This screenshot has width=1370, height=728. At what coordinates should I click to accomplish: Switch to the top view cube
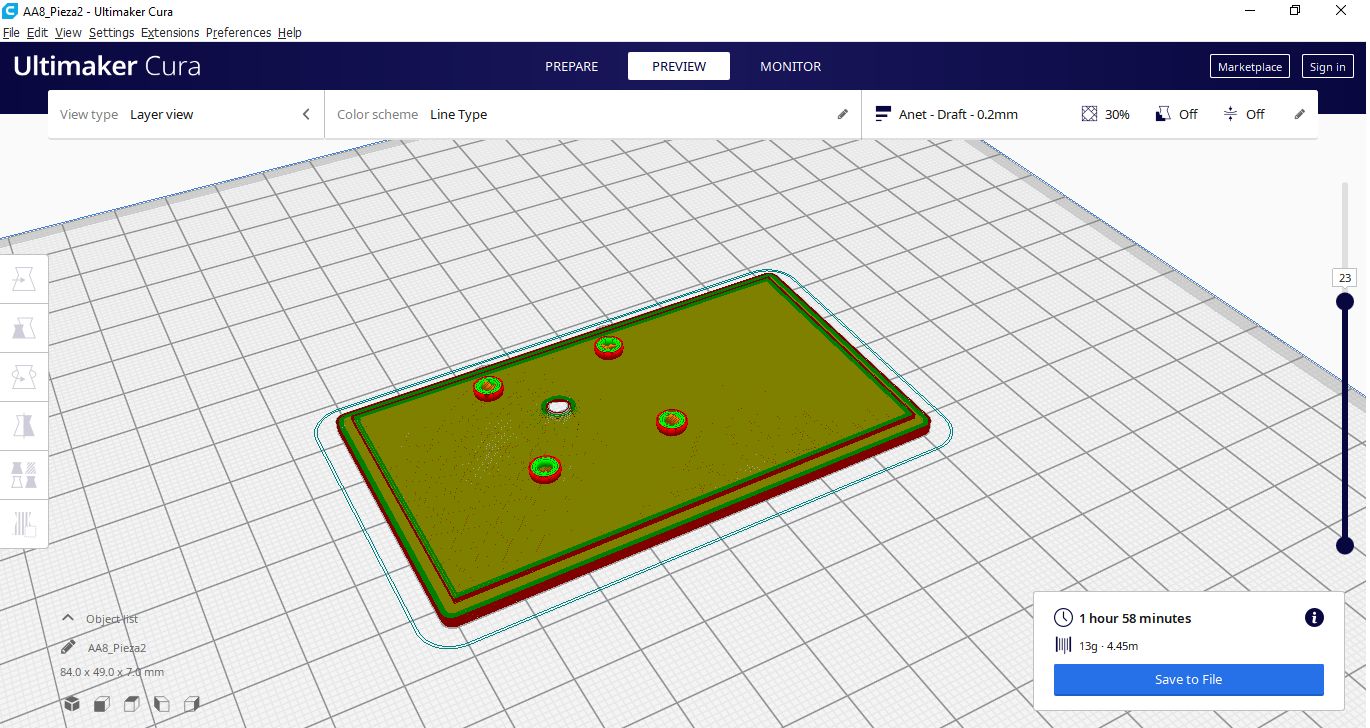[x=131, y=704]
